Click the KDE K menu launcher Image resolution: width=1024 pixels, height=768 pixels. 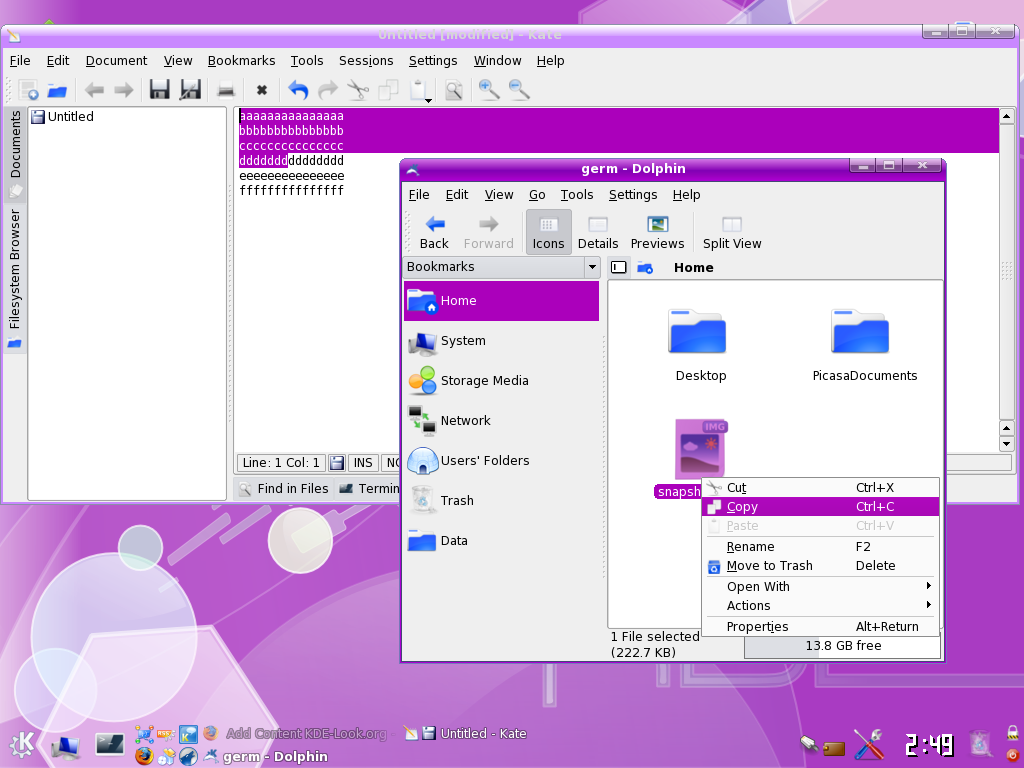[22, 744]
